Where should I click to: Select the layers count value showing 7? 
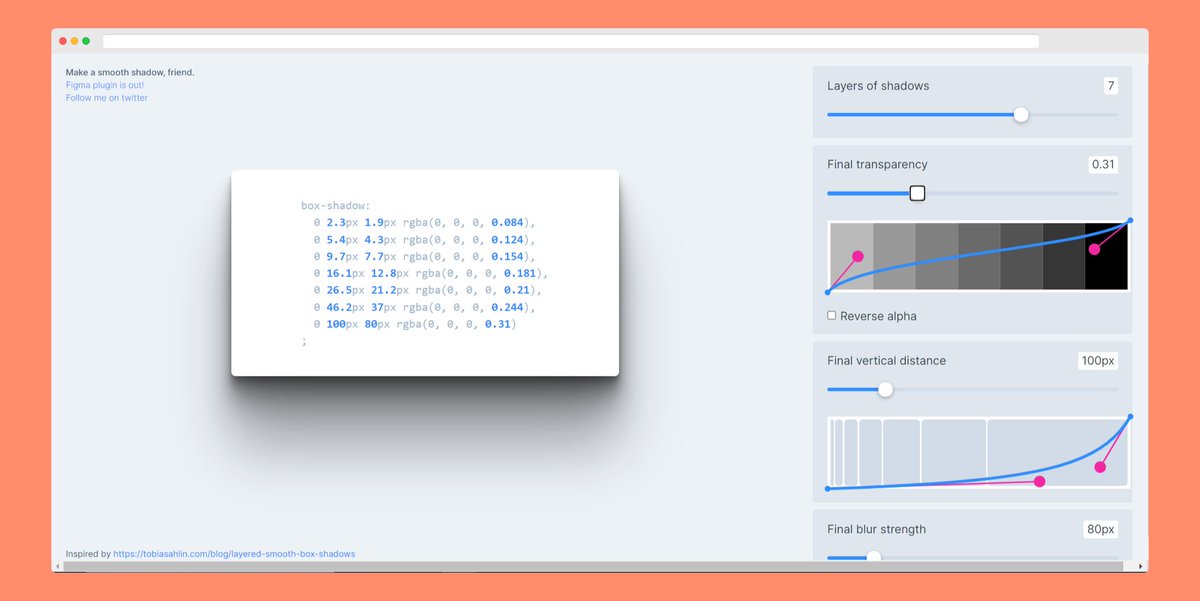(x=1110, y=85)
